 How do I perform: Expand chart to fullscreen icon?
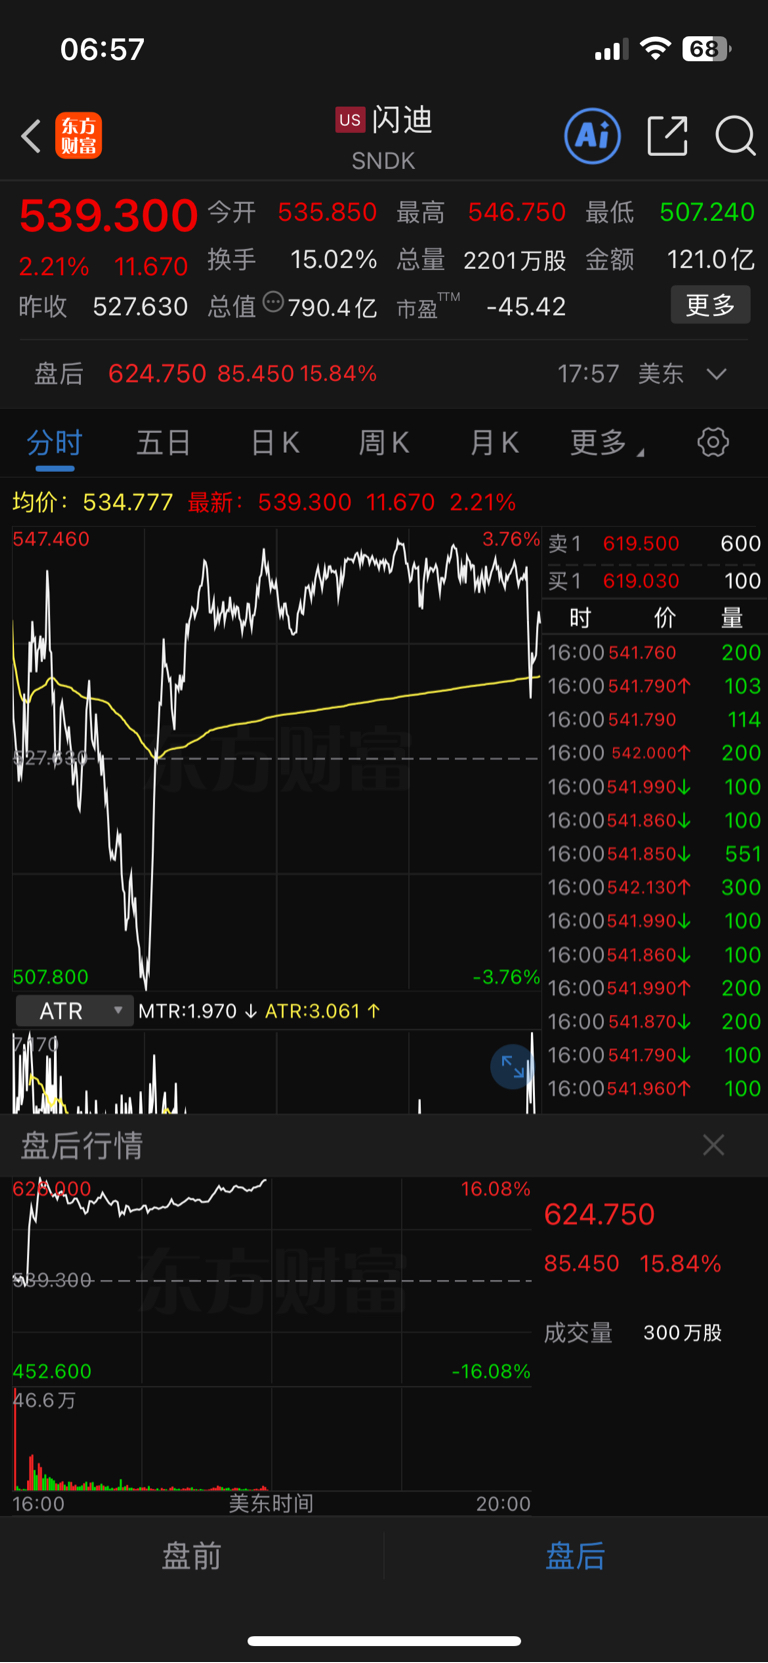coord(513,1067)
